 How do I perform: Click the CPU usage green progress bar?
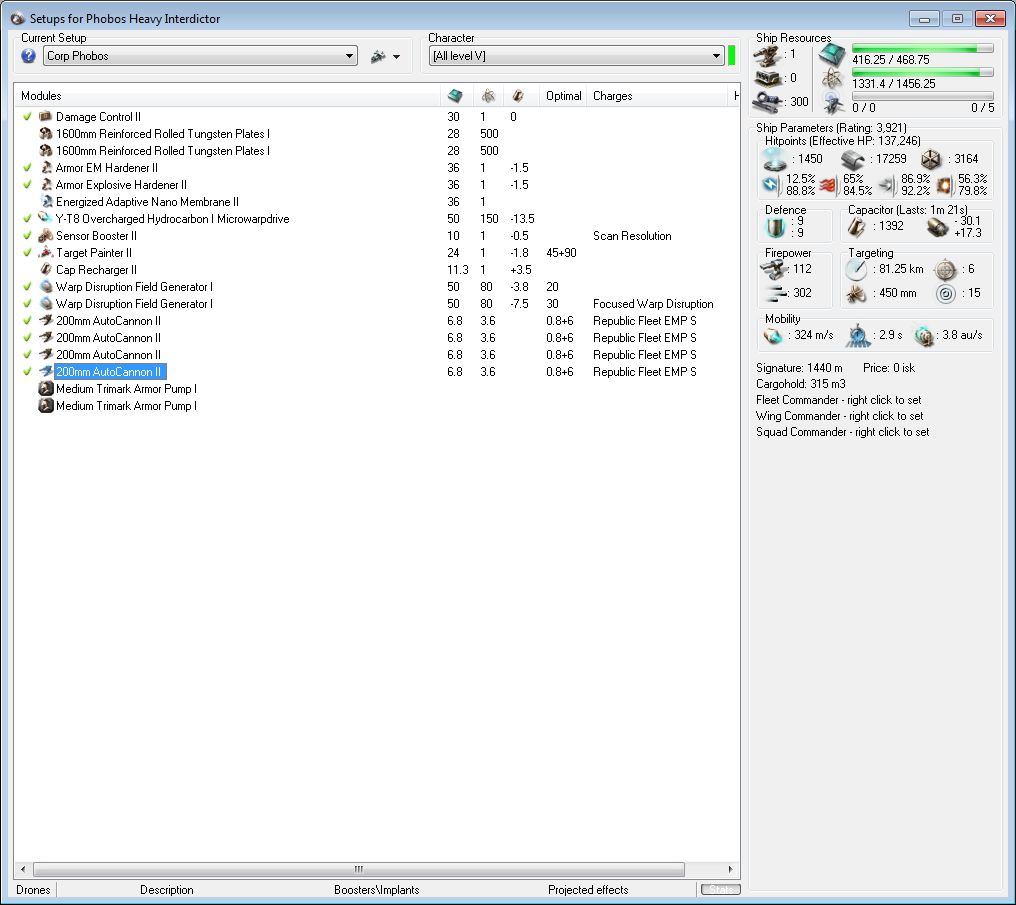coord(922,49)
